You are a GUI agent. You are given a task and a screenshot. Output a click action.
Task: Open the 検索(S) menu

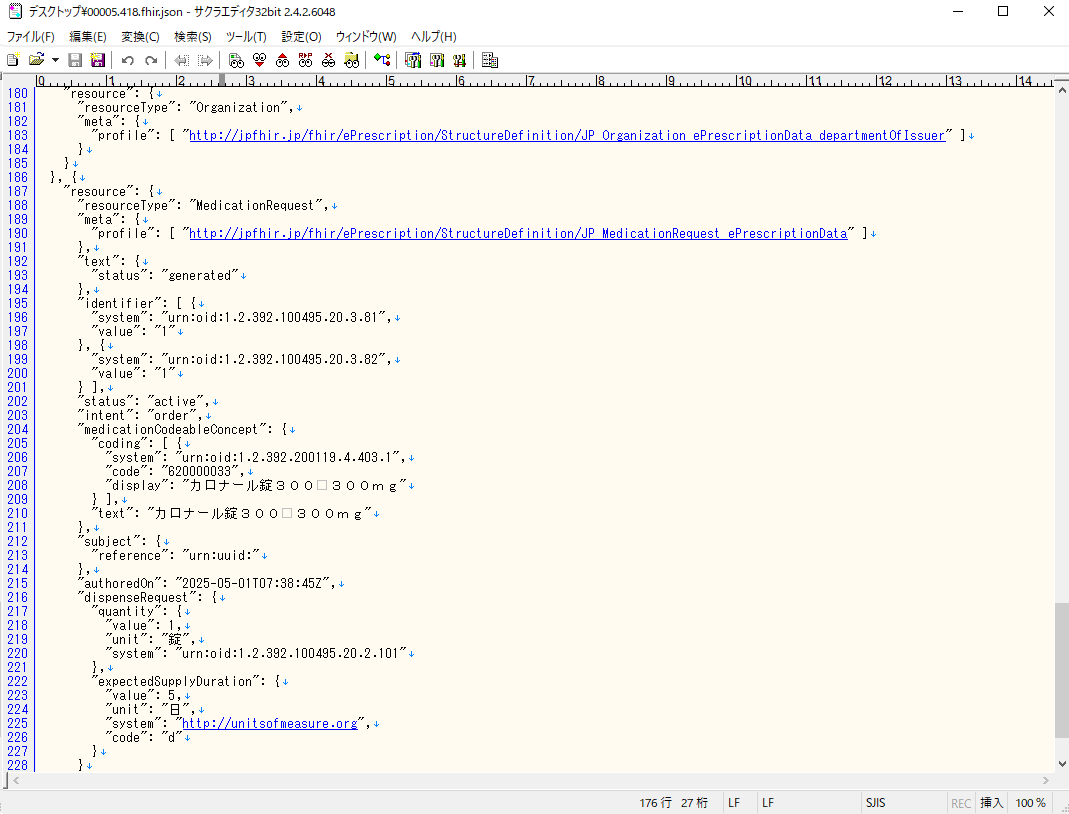tap(192, 37)
